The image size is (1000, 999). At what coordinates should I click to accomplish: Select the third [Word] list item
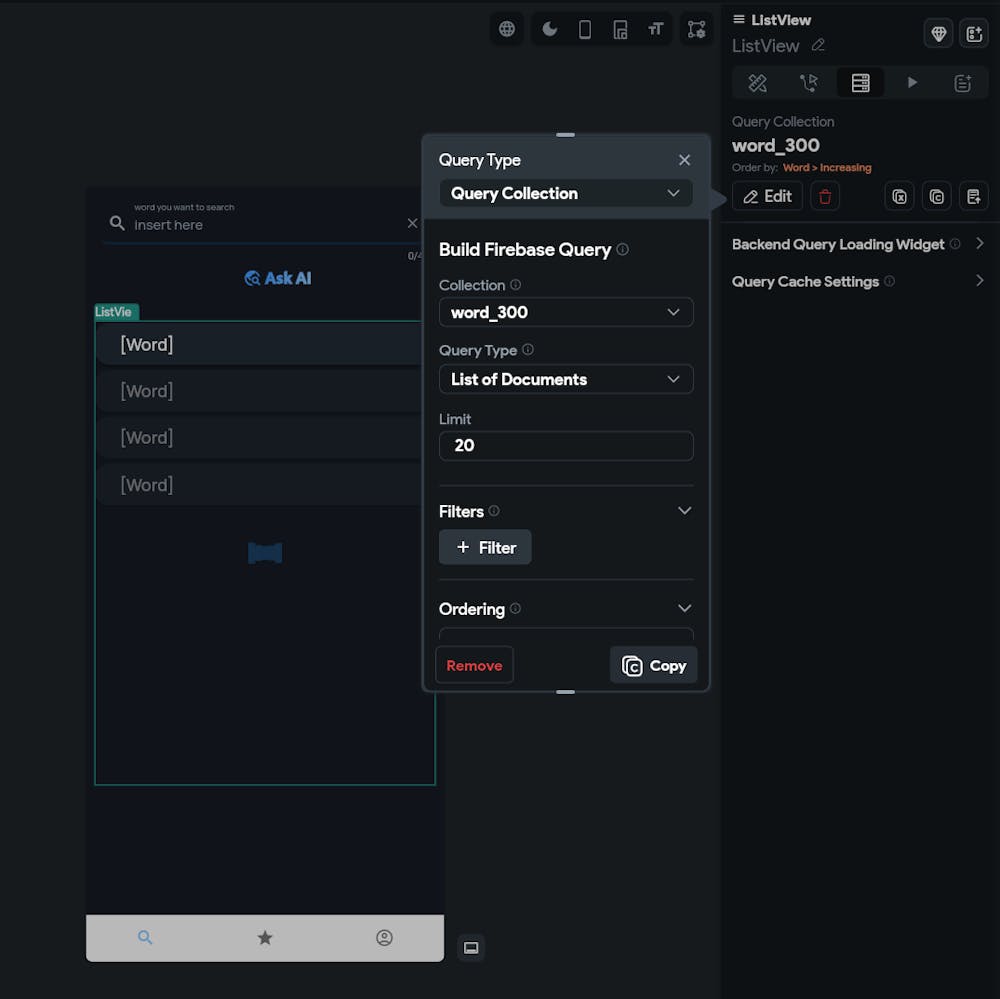tap(260, 438)
